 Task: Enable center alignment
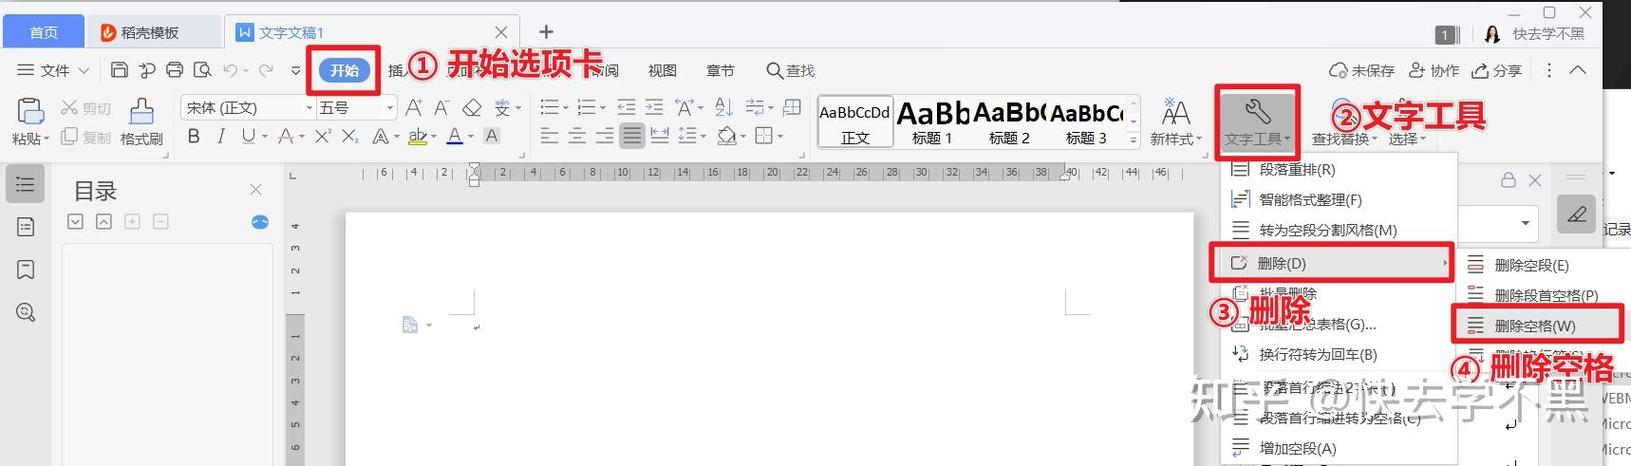coord(577,136)
